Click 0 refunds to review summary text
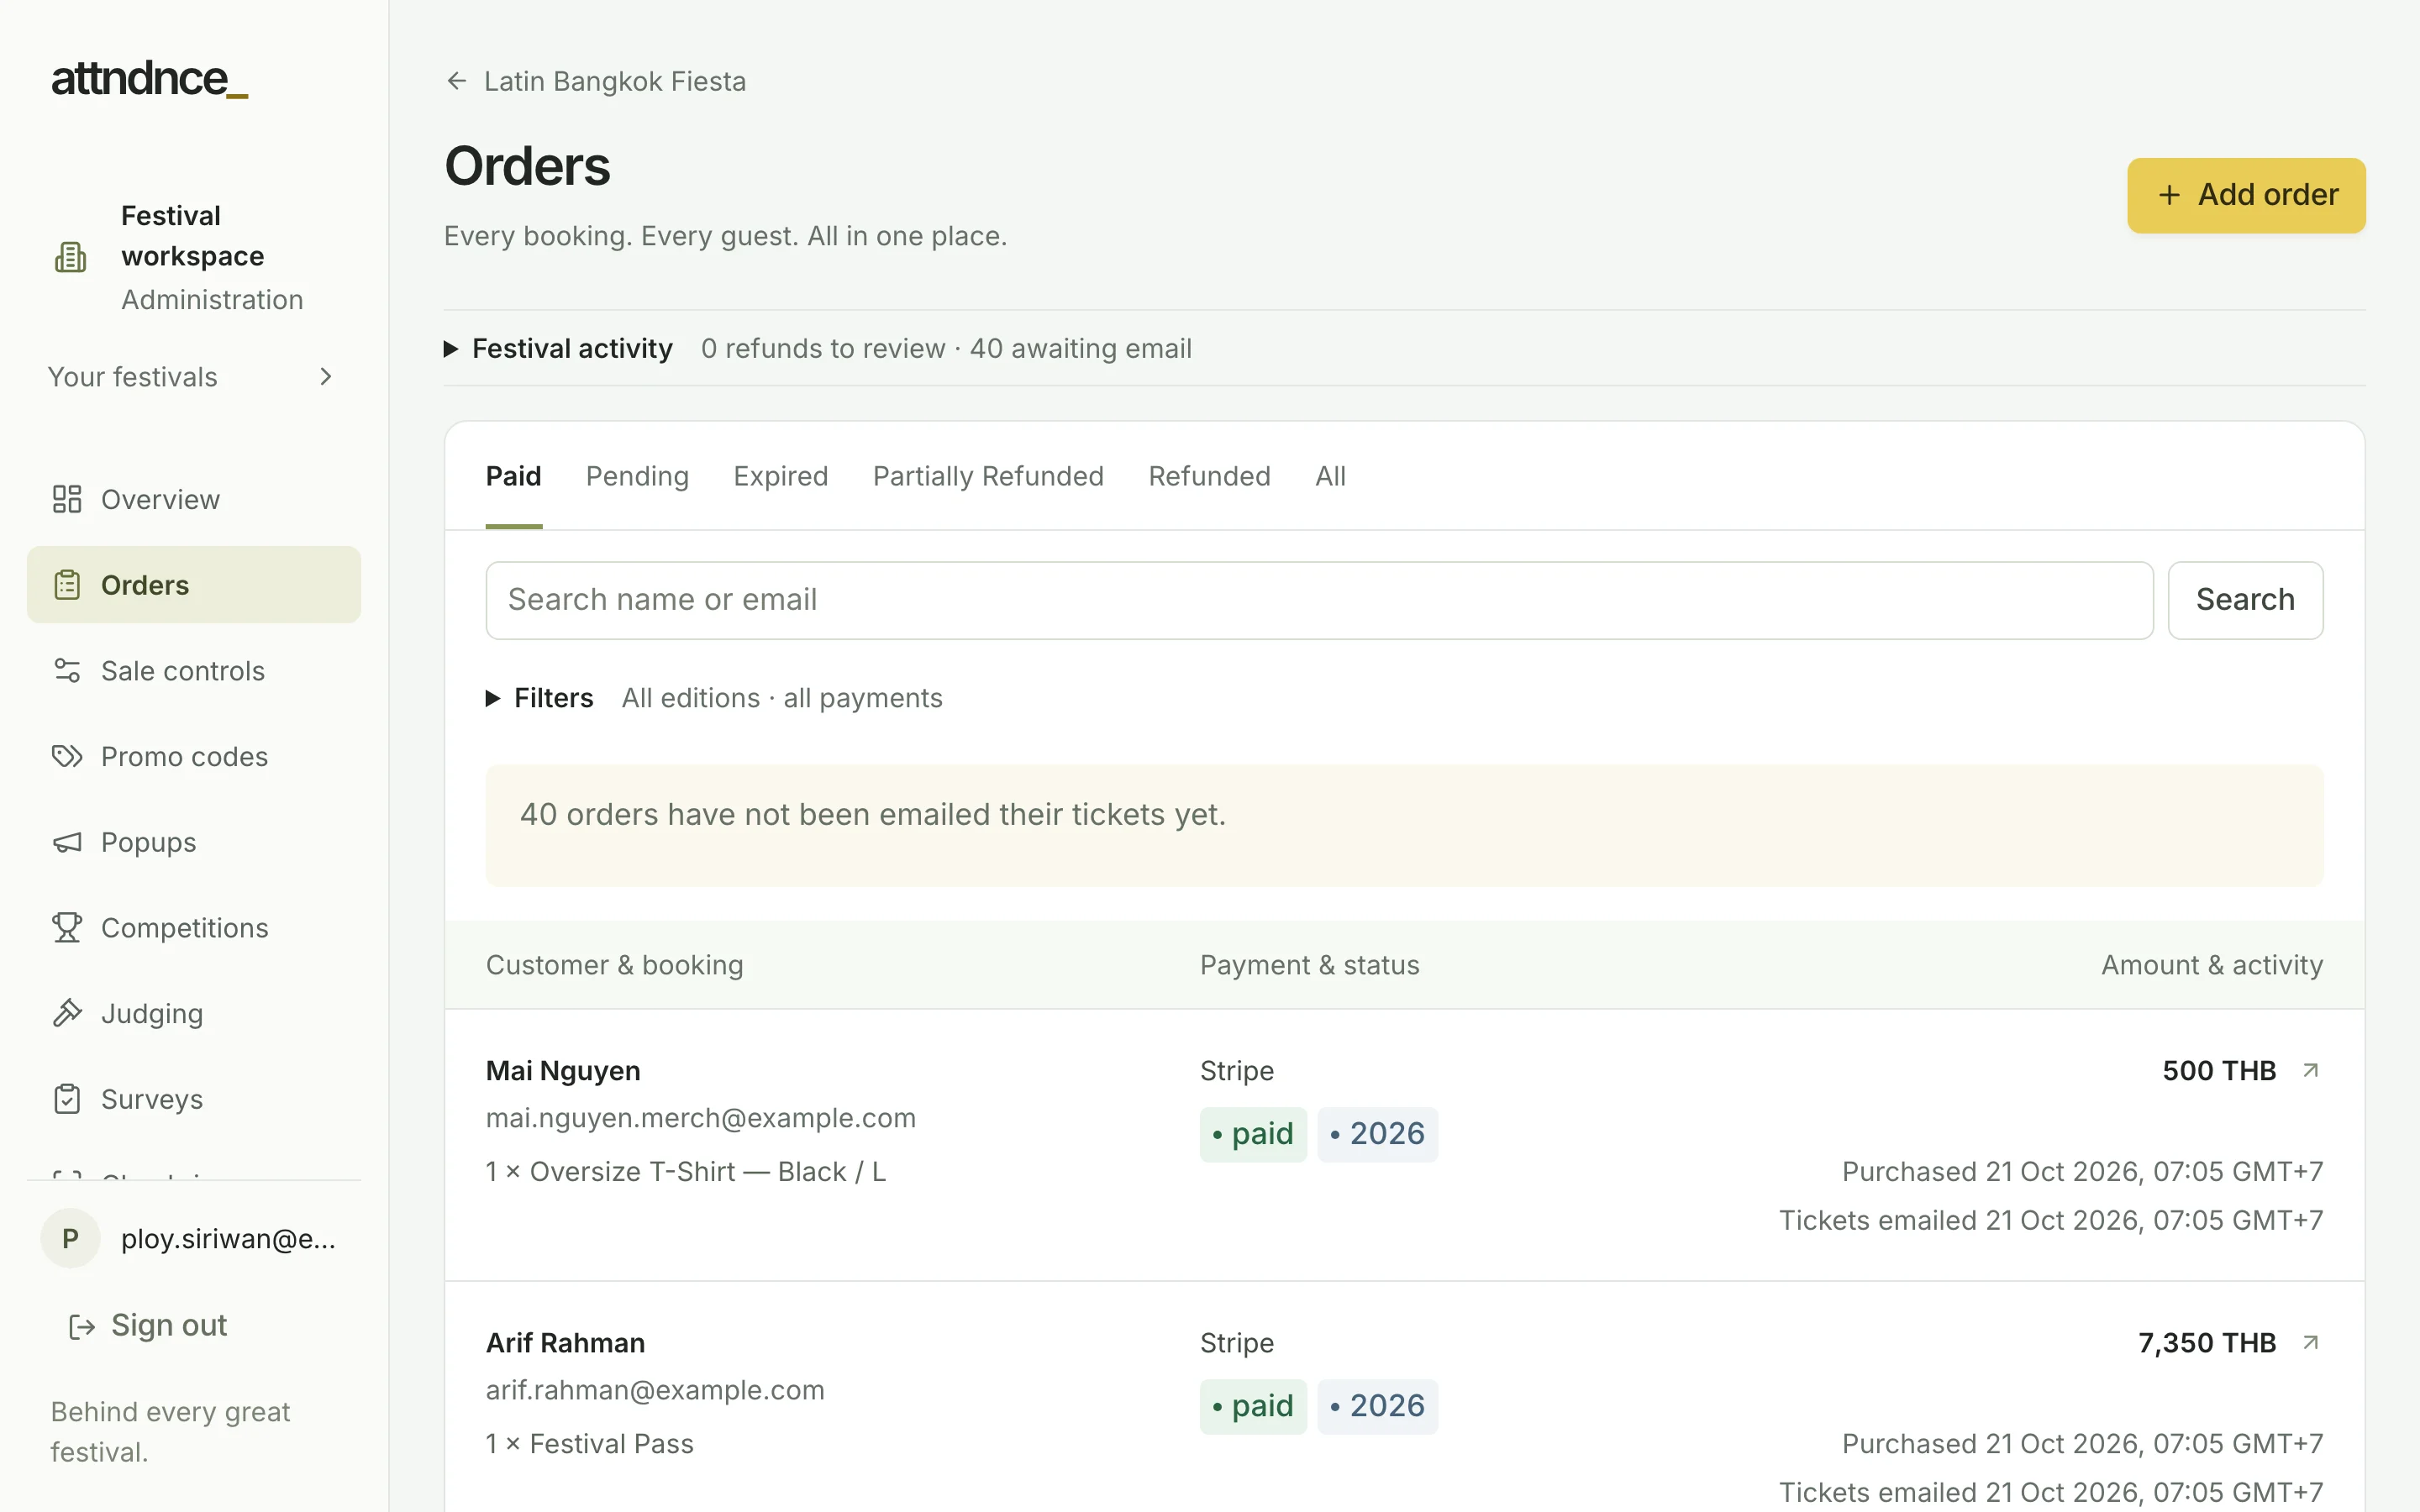The width and height of the screenshot is (2420, 1512). pos(822,349)
